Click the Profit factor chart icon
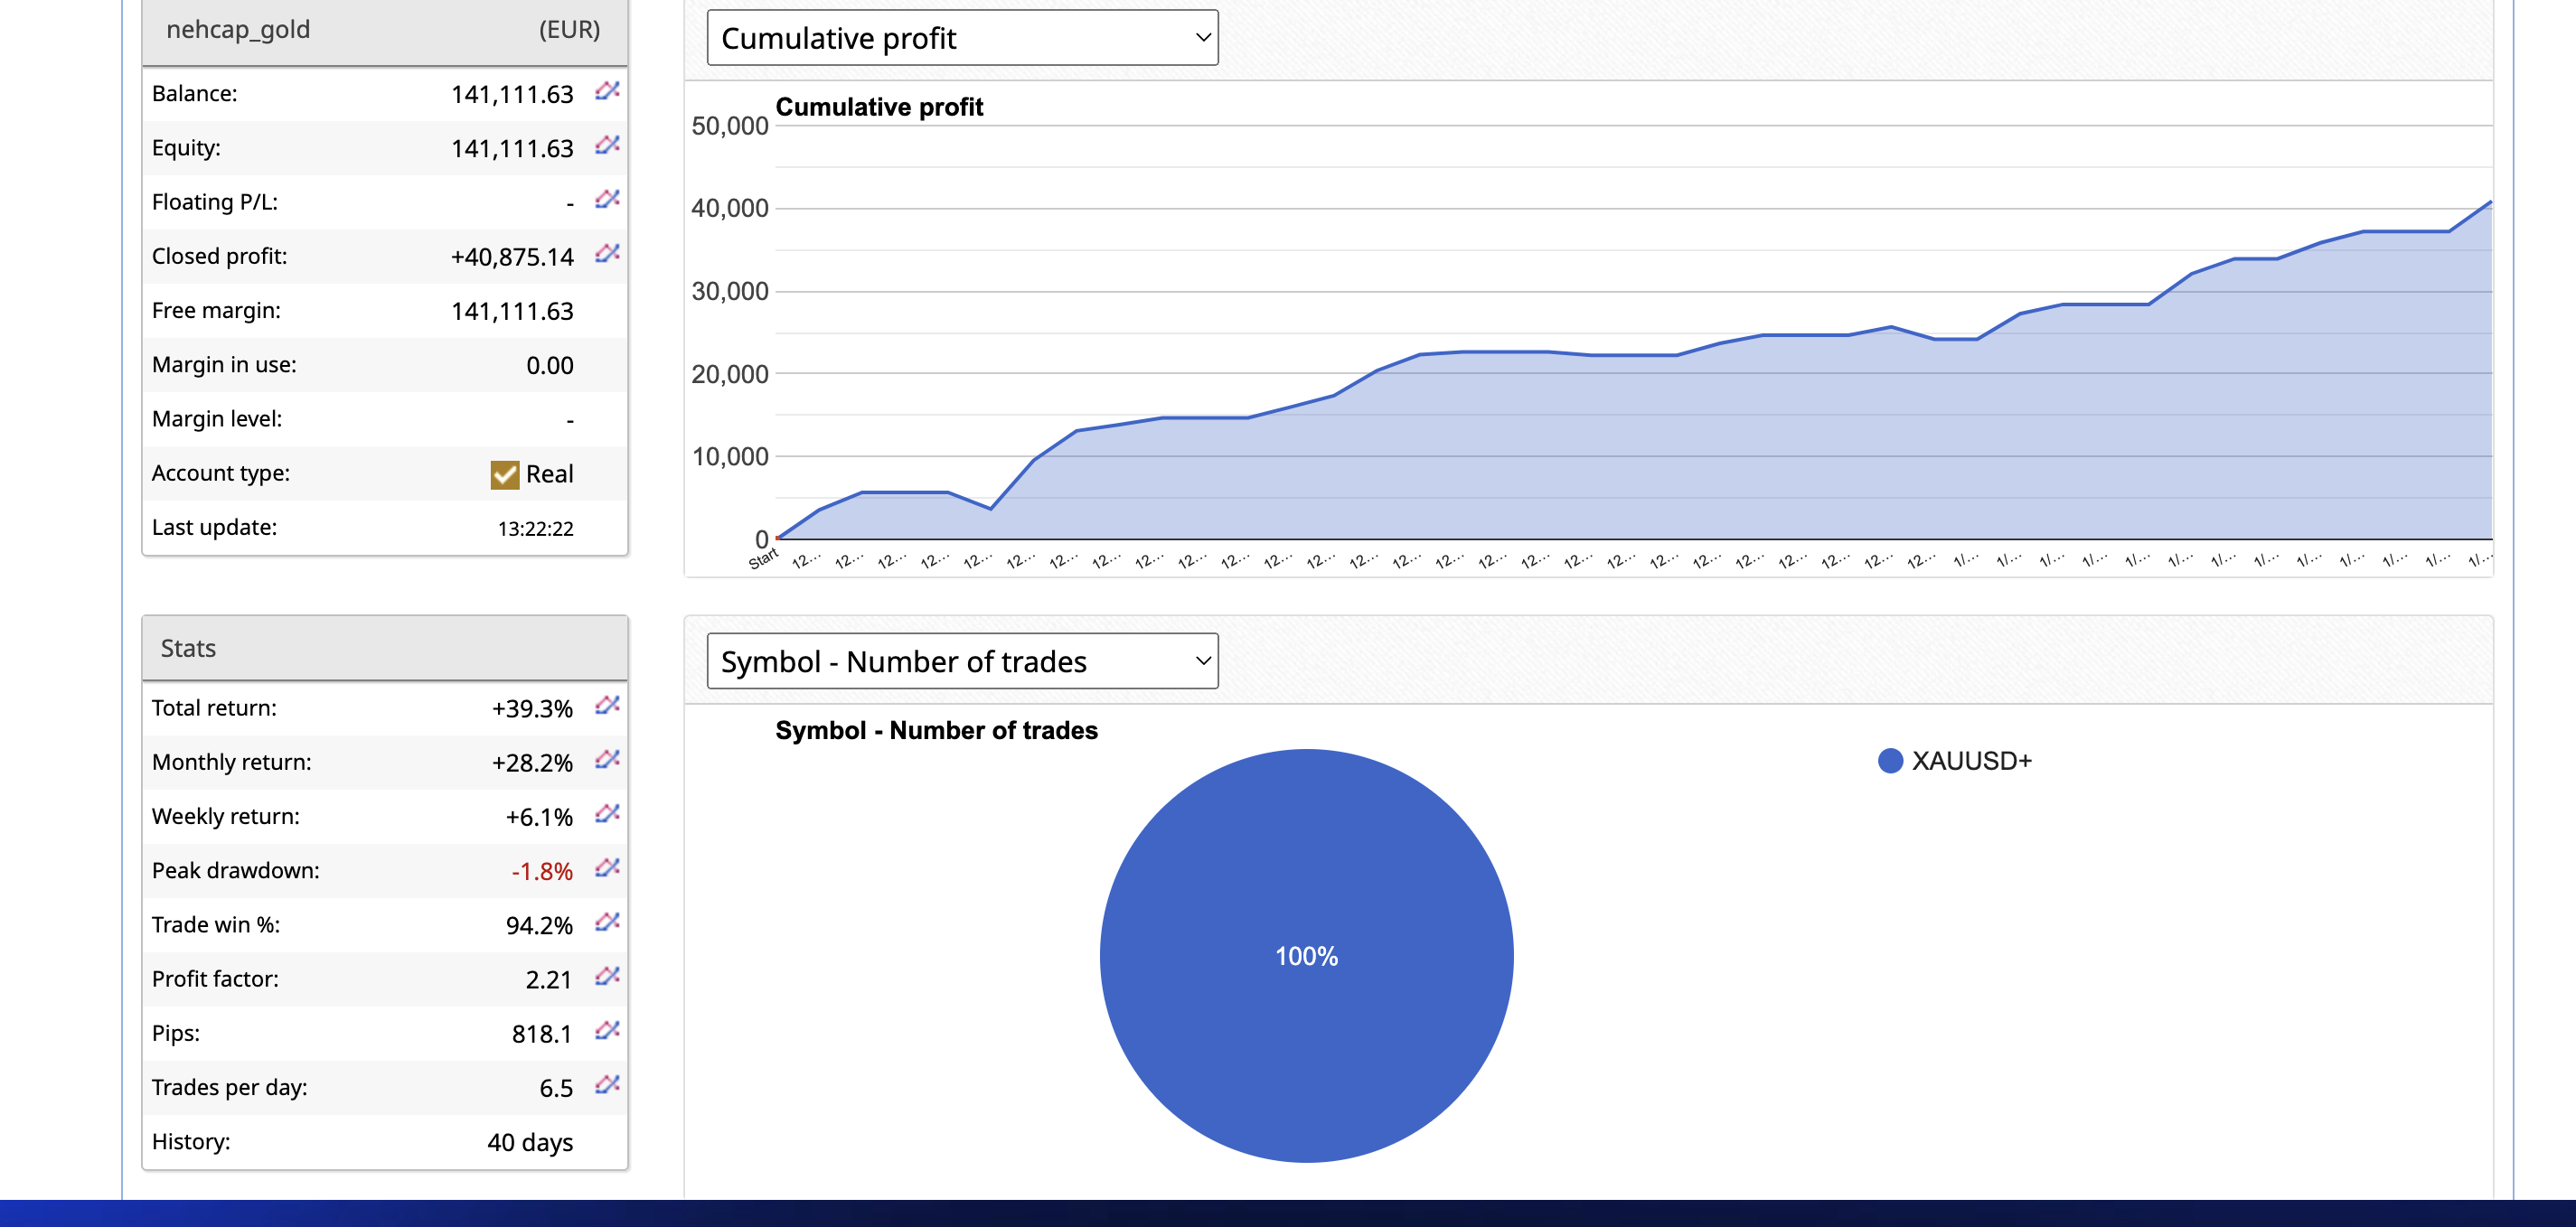The image size is (2576, 1227). [x=607, y=976]
